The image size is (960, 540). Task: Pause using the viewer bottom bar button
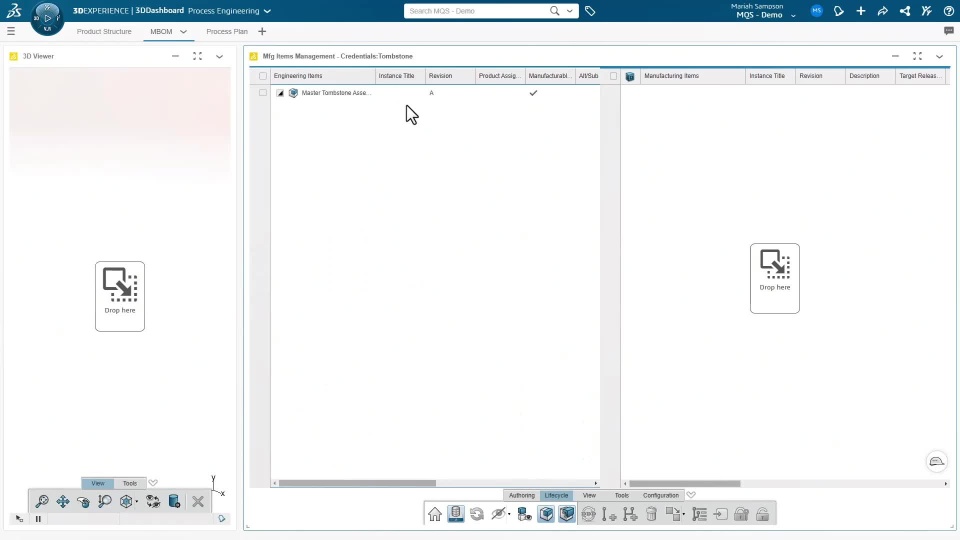[x=38, y=519]
